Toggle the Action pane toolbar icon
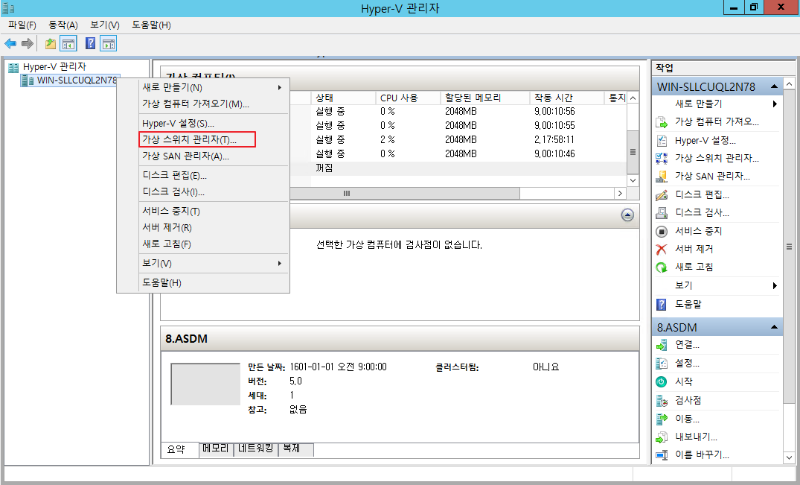The height and width of the screenshot is (485, 800). tap(108, 44)
